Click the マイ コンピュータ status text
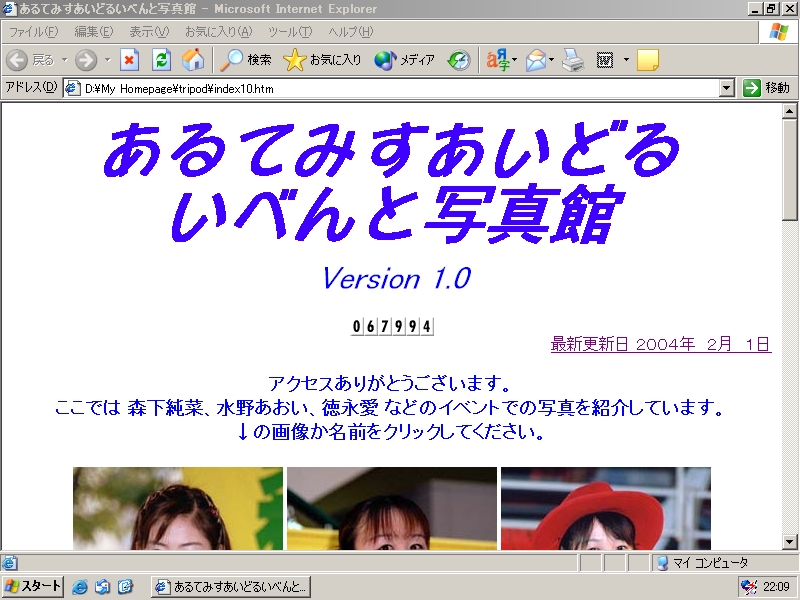Screen dimensions: 800x600 (x=710, y=563)
